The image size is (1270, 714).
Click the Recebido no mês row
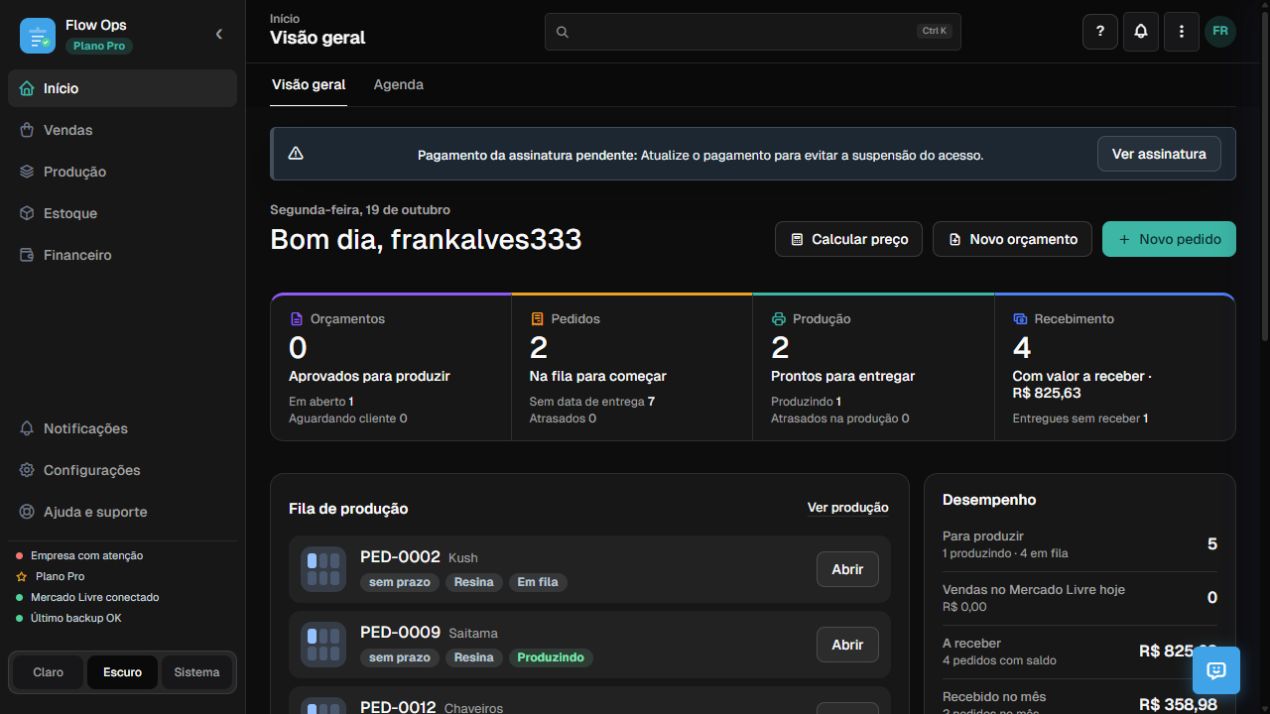click(1080, 702)
